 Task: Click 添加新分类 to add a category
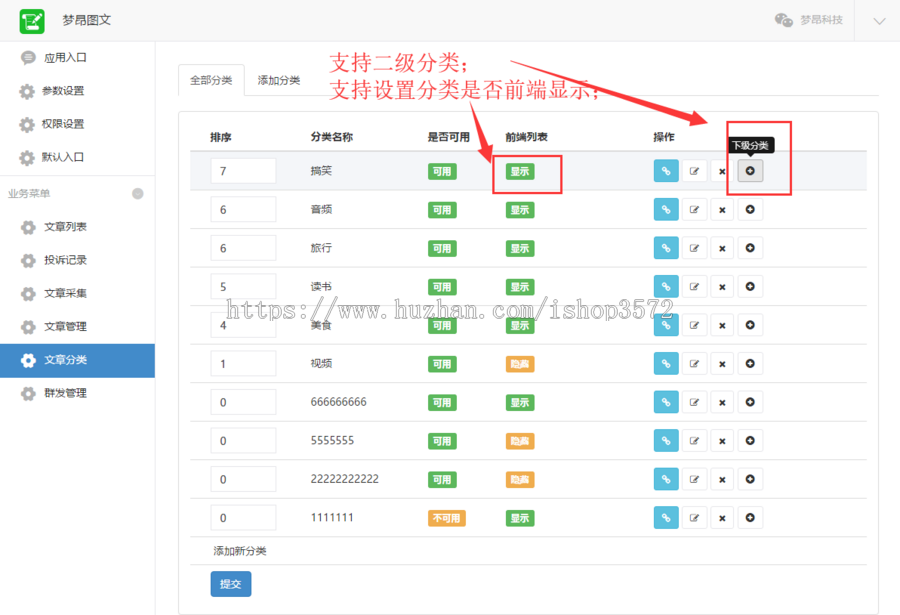tap(240, 550)
